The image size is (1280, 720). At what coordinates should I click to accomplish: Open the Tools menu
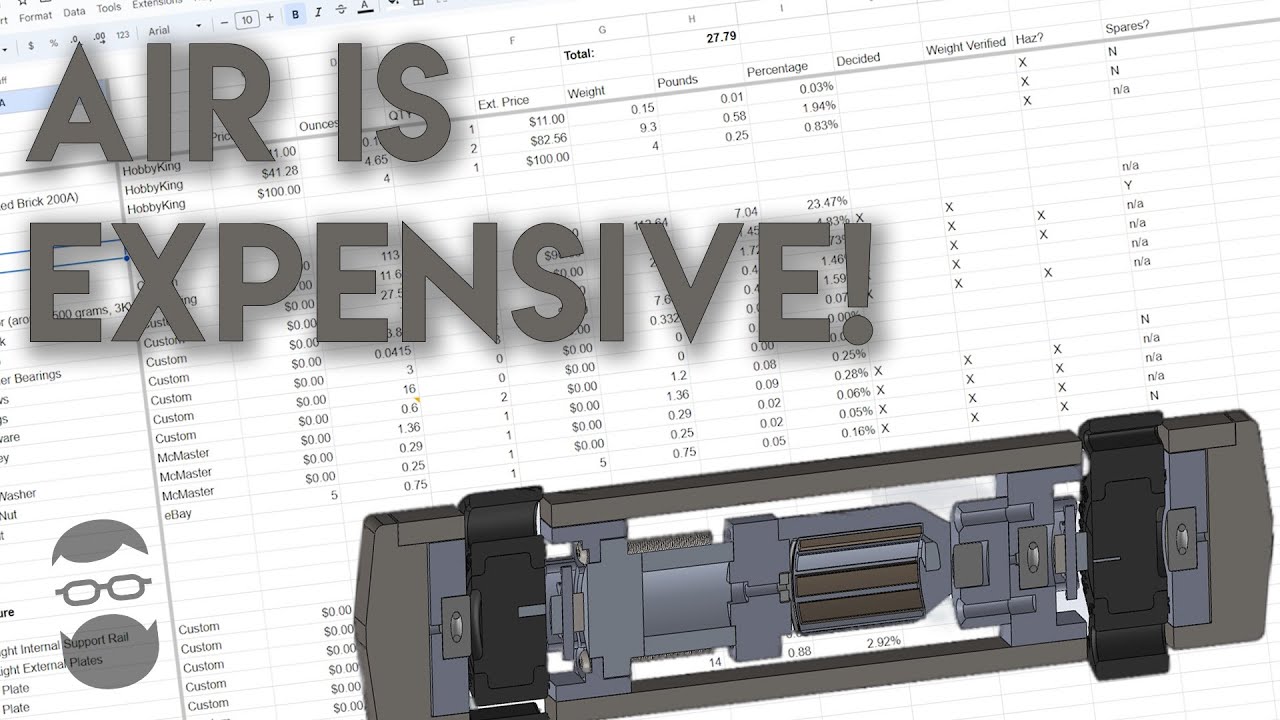click(109, 8)
